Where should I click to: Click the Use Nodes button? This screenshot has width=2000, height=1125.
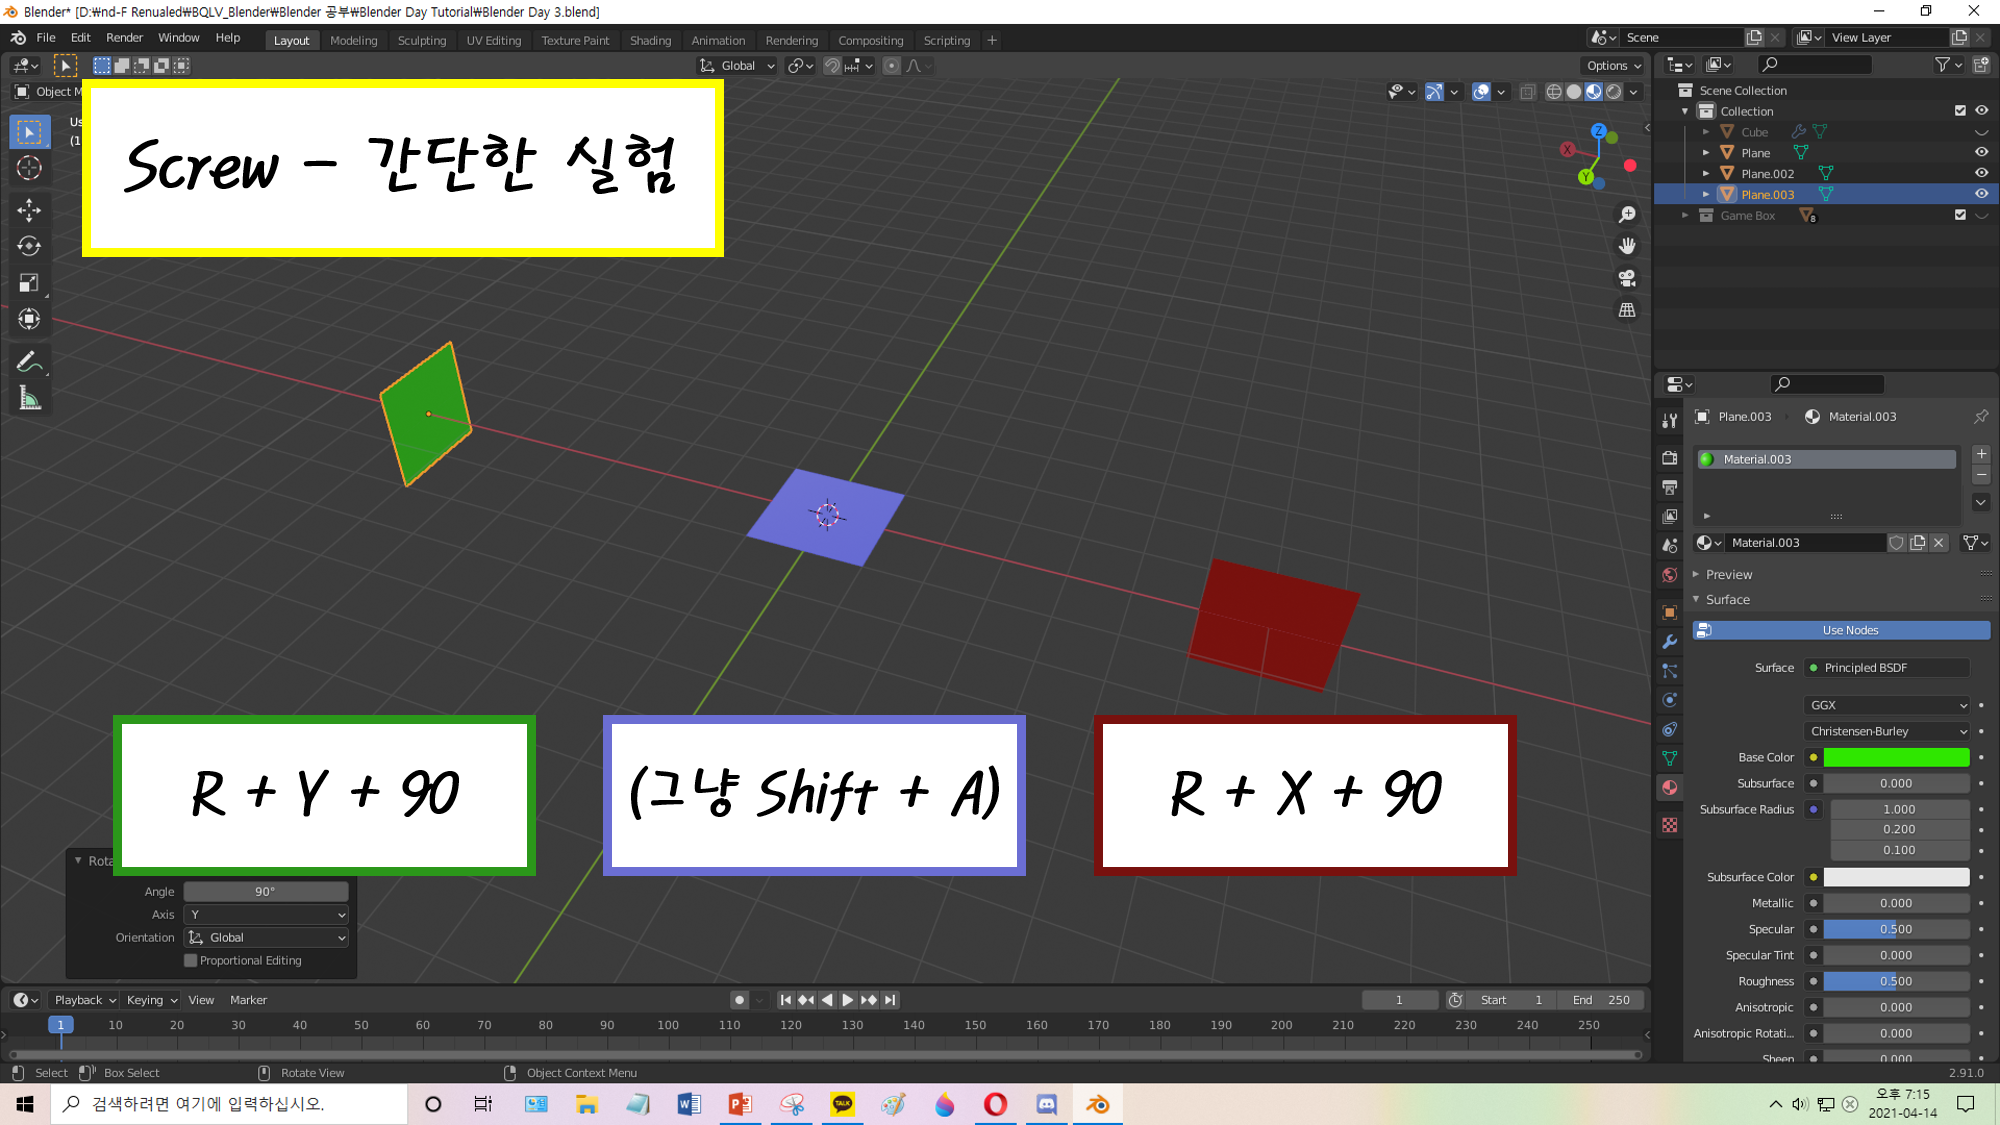point(1849,630)
